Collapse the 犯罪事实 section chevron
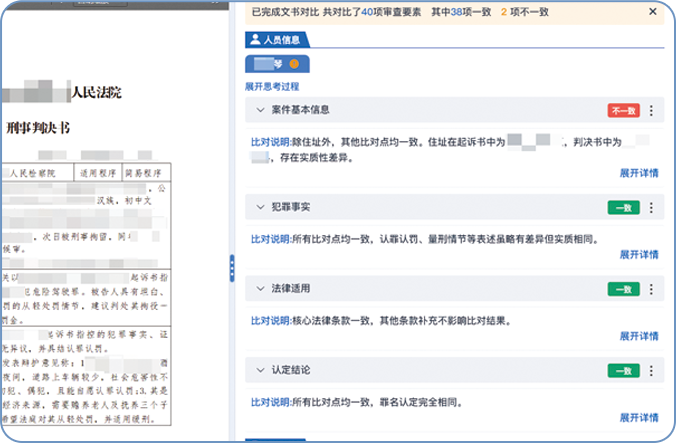Image resolution: width=676 pixels, height=443 pixels. pos(260,207)
